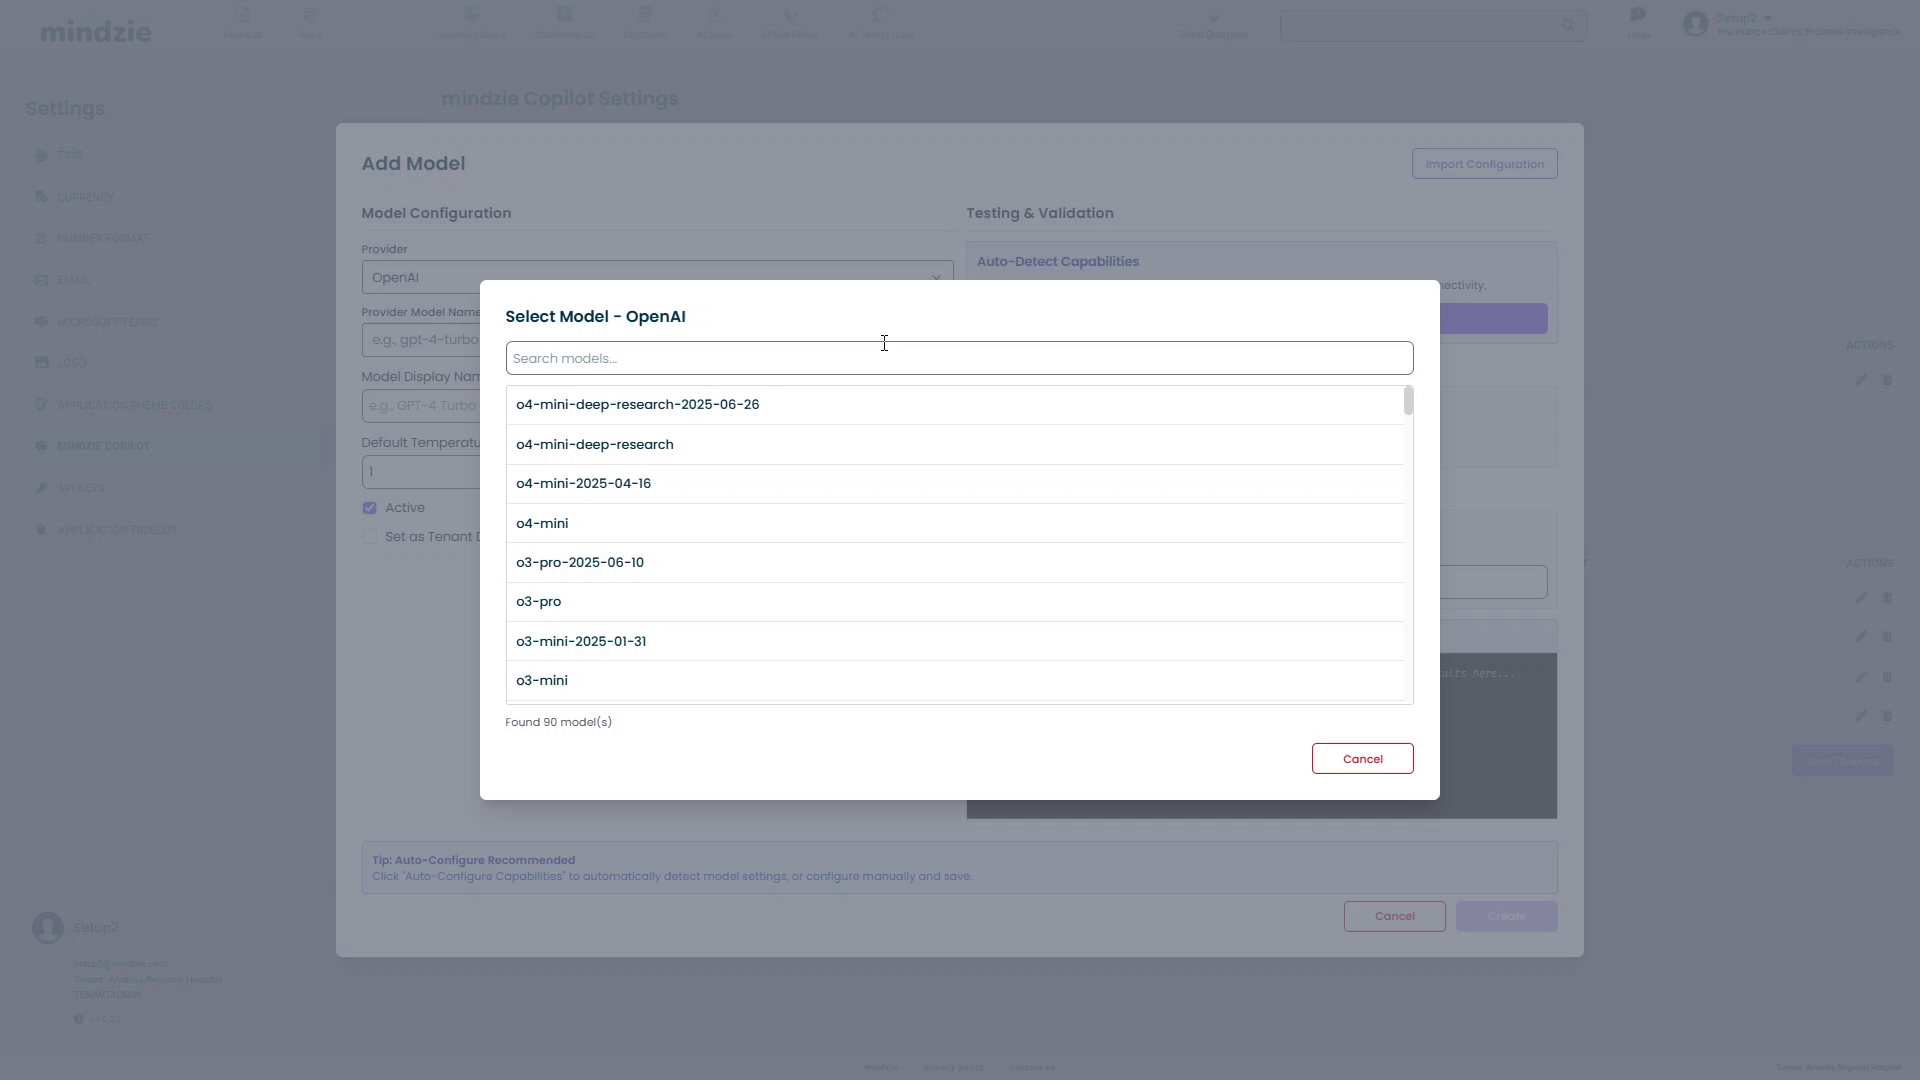Choose the o4-mini-2025-04-16 model
This screenshot has width=1920, height=1080.
[955, 484]
